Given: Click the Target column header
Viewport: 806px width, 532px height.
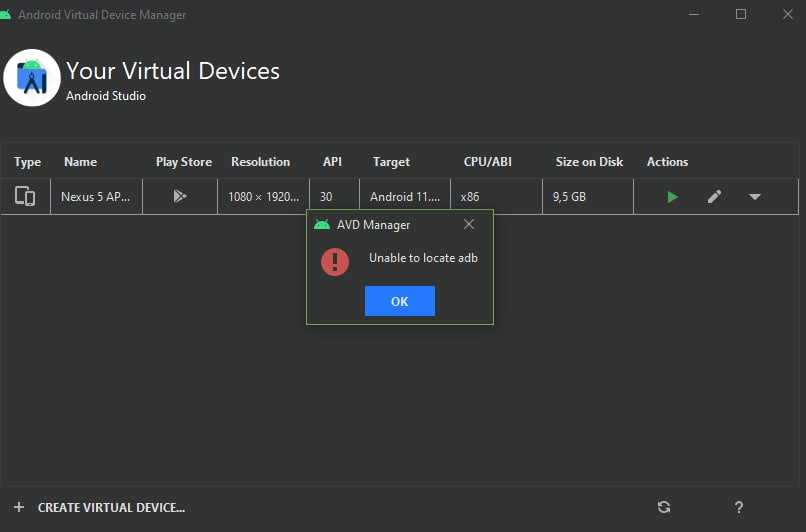Looking at the screenshot, I should (391, 162).
